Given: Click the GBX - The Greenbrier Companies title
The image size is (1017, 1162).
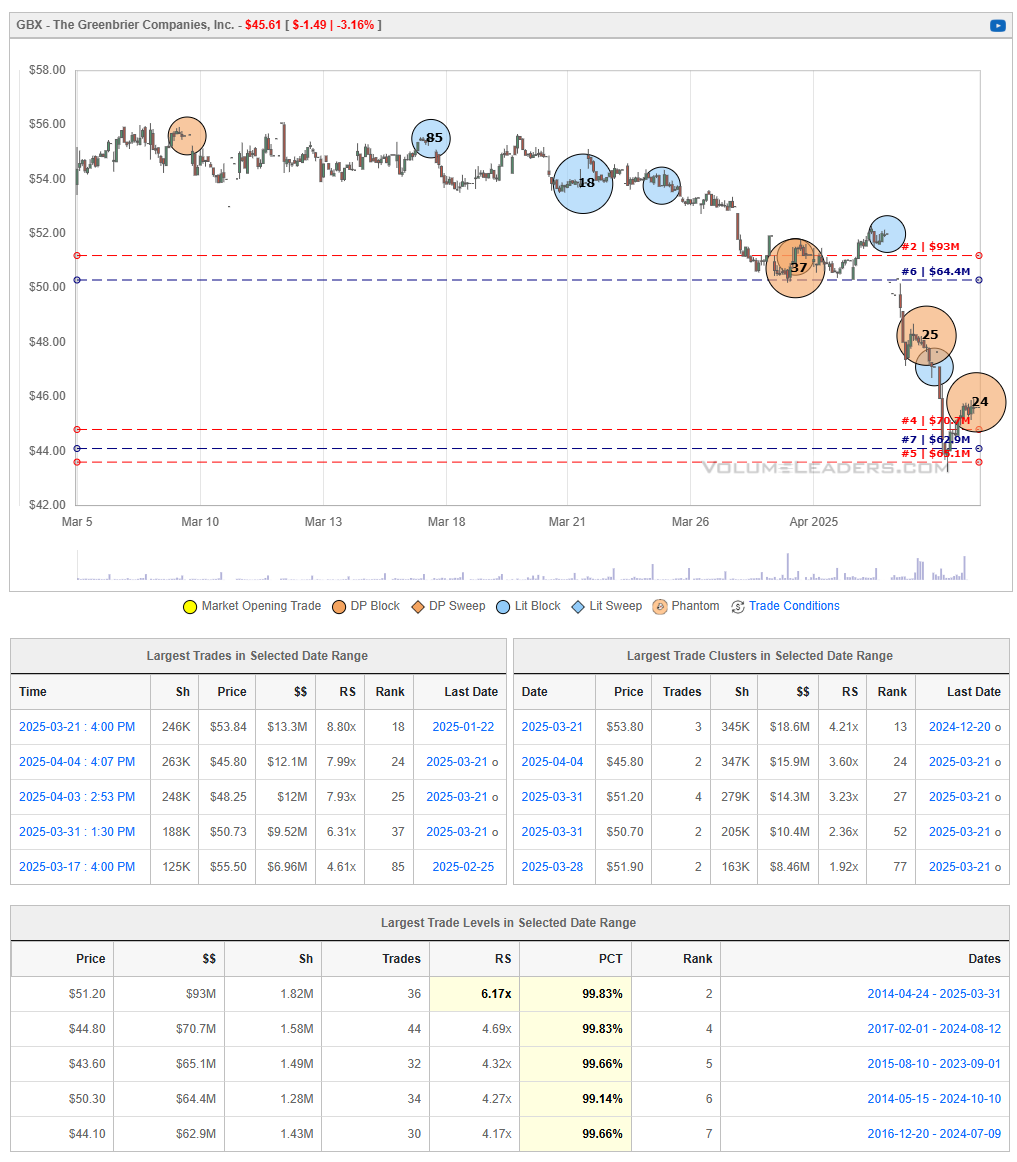Looking at the screenshot, I should tap(125, 25).
